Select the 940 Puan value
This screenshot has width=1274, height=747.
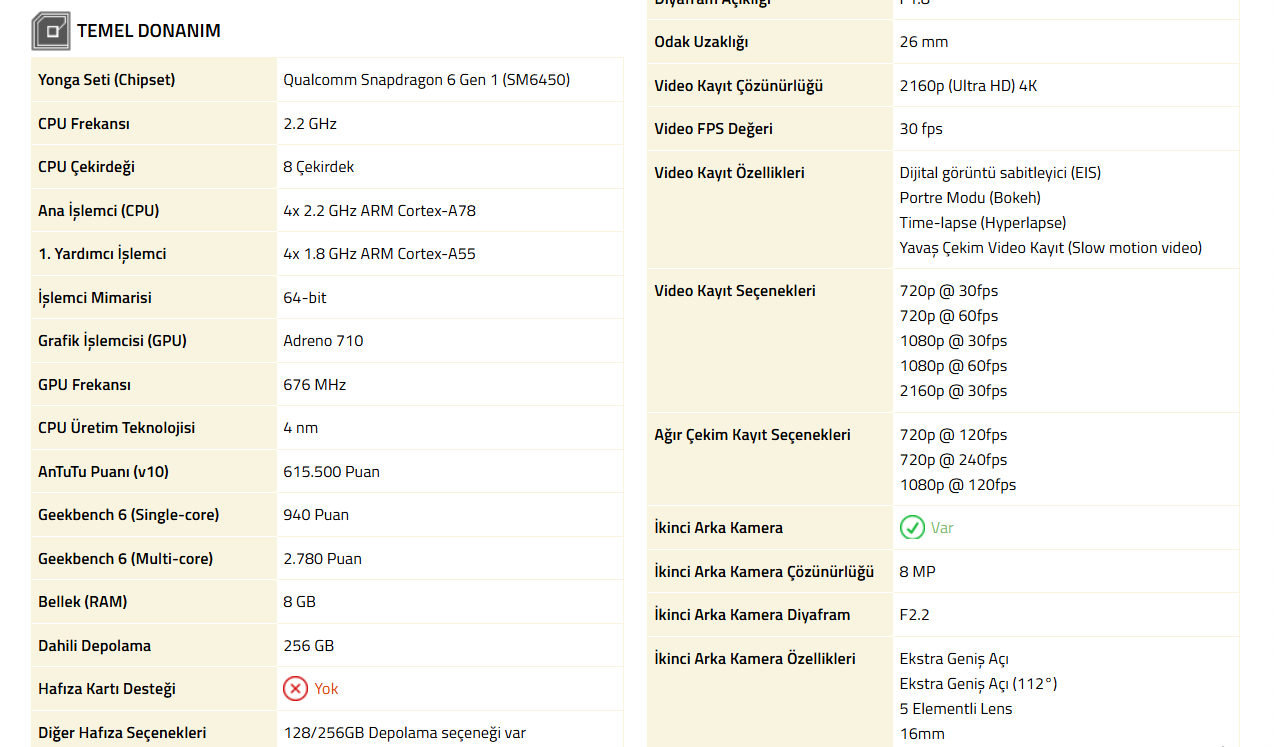pyautogui.click(x=316, y=515)
